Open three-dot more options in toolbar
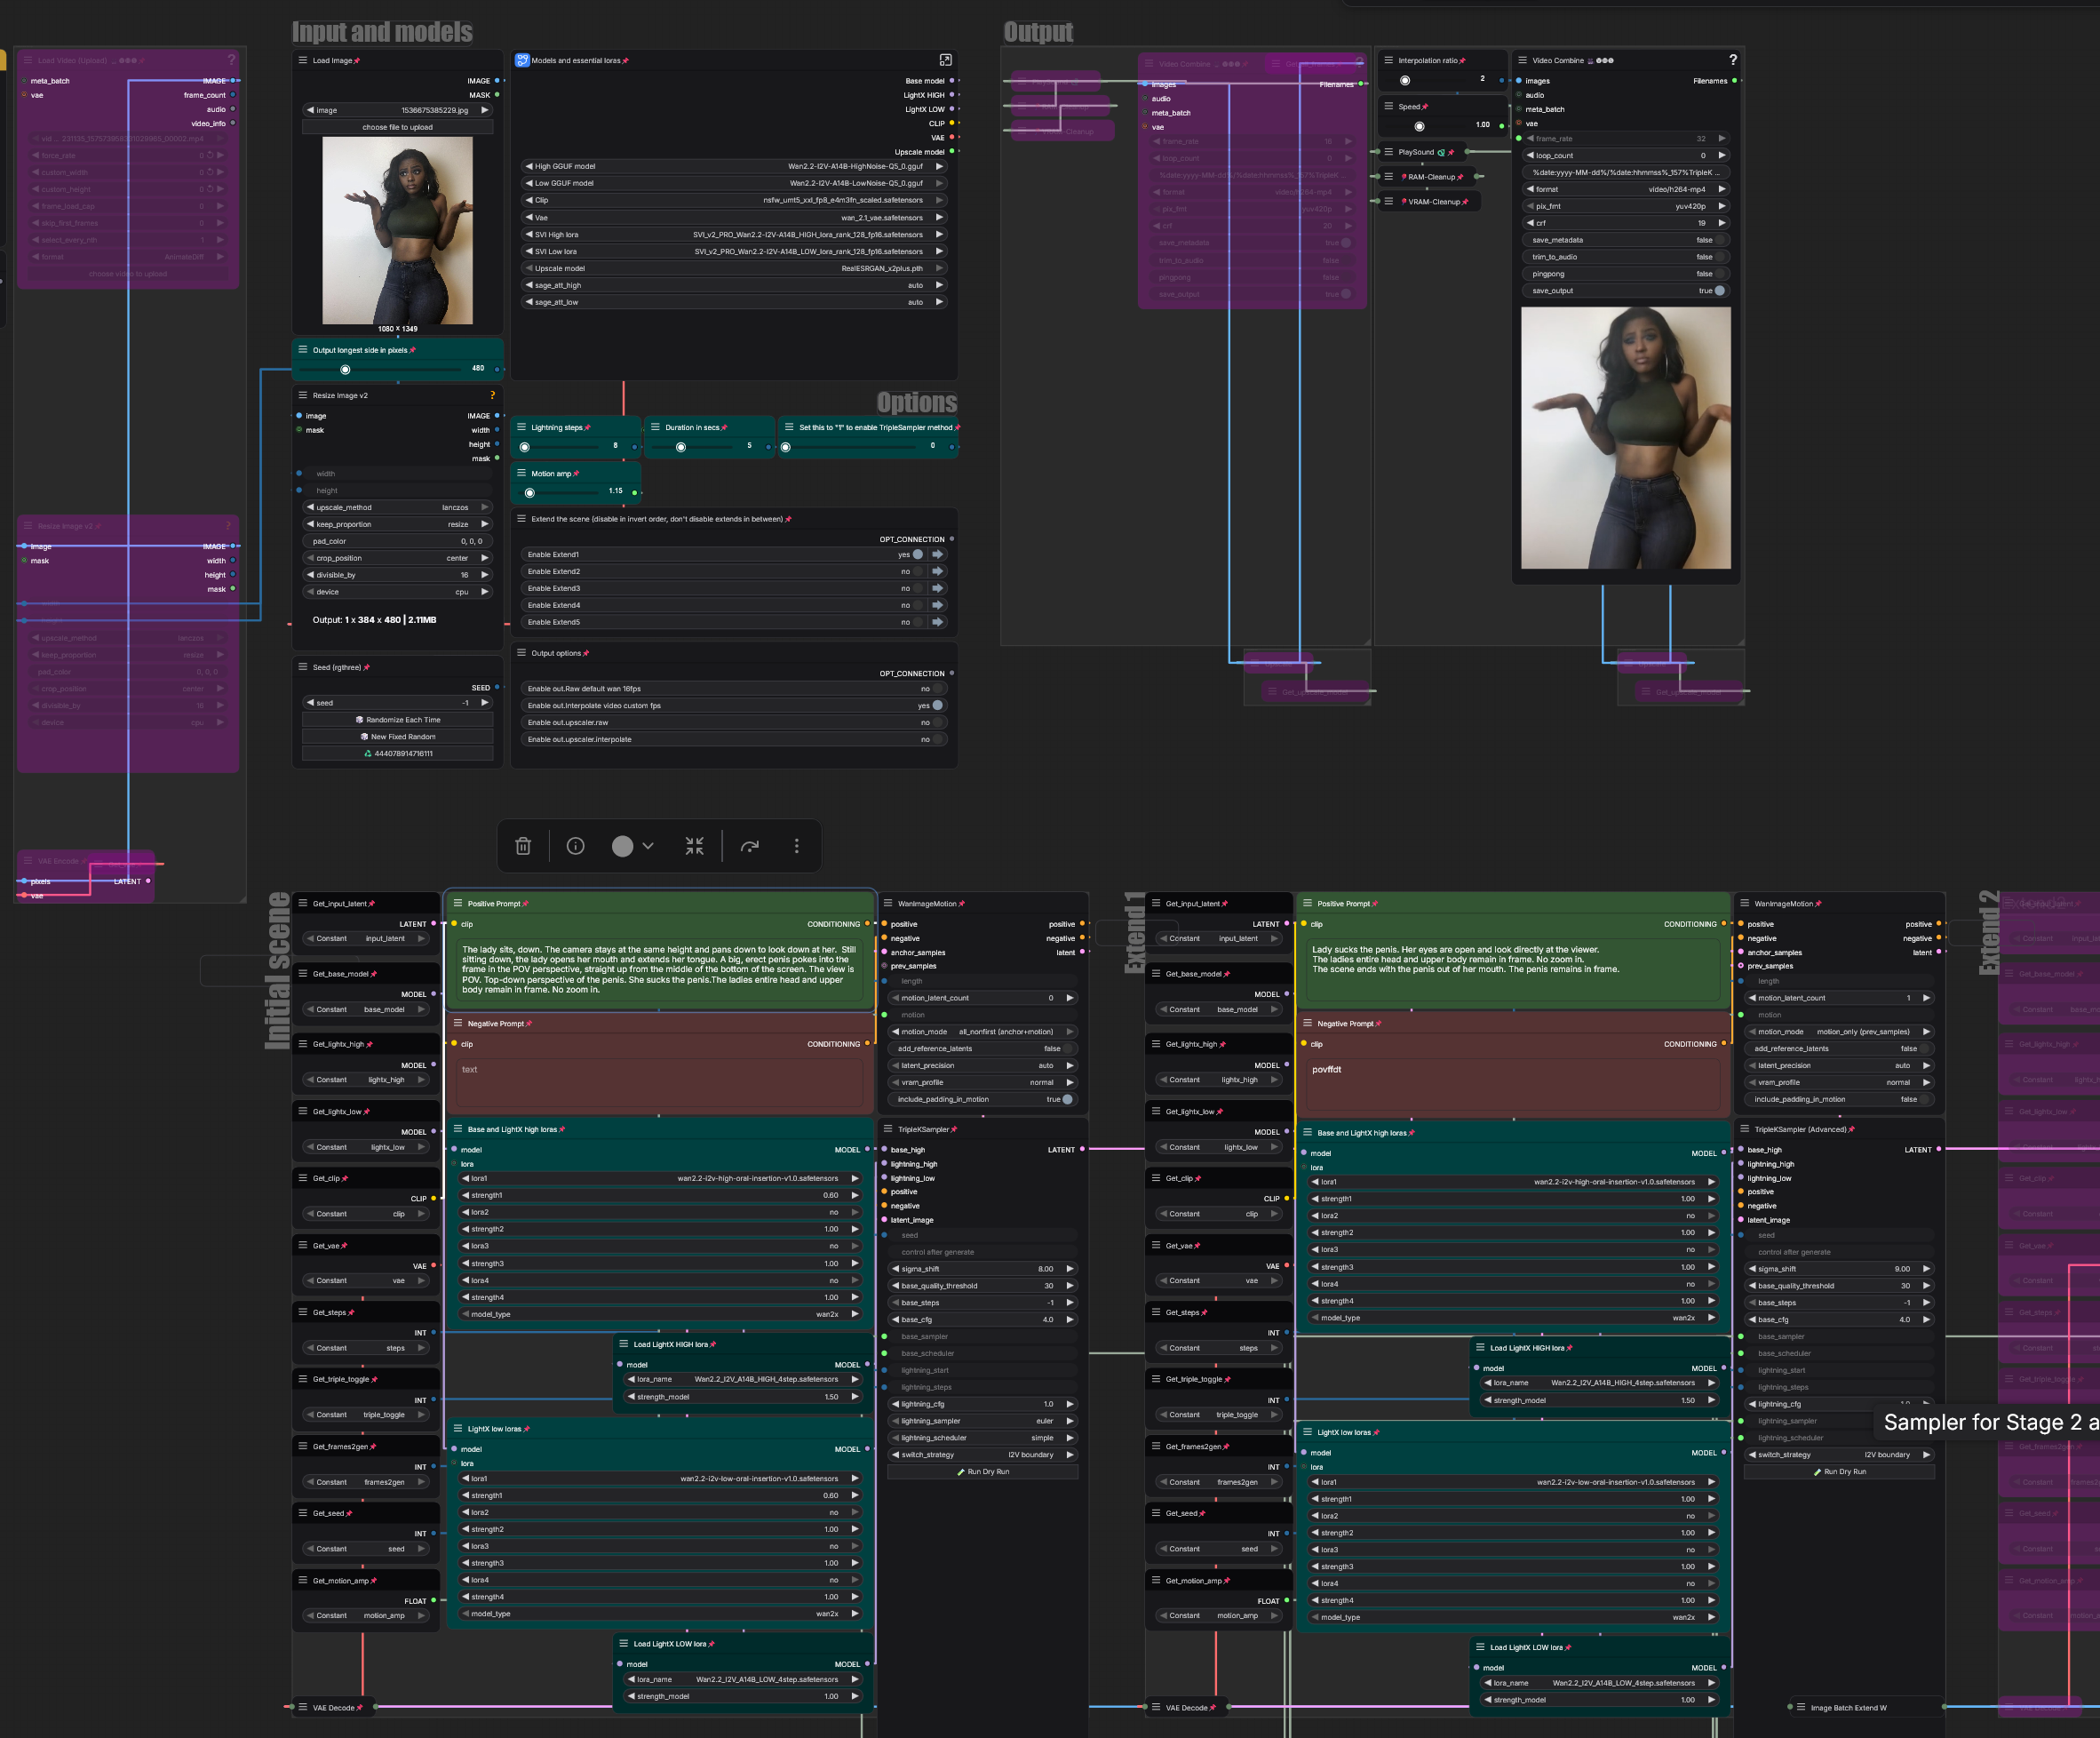2100x1738 pixels. click(x=796, y=846)
